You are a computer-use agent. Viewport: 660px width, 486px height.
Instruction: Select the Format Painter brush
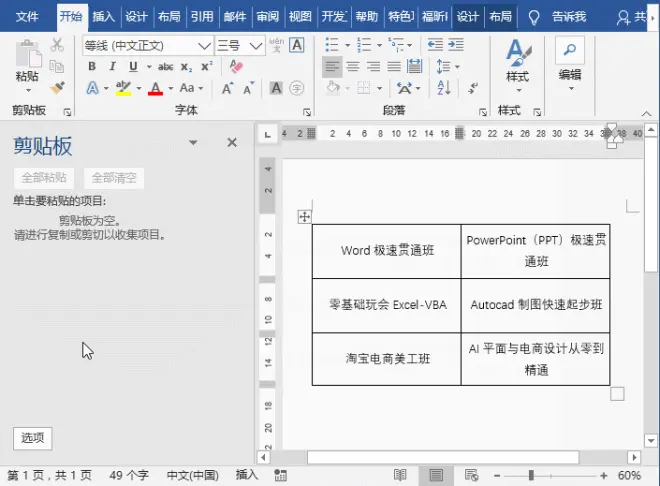pos(57,88)
